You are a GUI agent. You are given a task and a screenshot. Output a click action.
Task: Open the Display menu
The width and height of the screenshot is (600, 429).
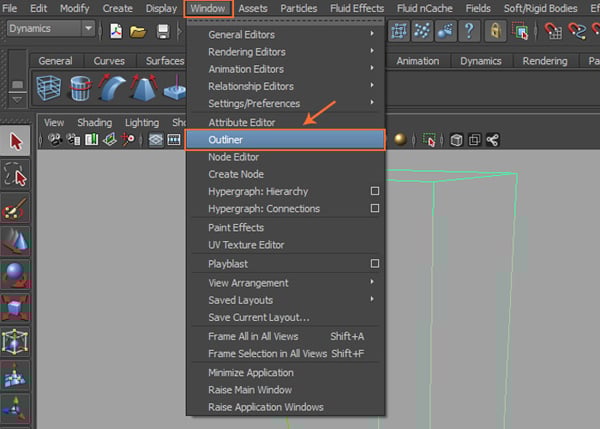tap(161, 8)
